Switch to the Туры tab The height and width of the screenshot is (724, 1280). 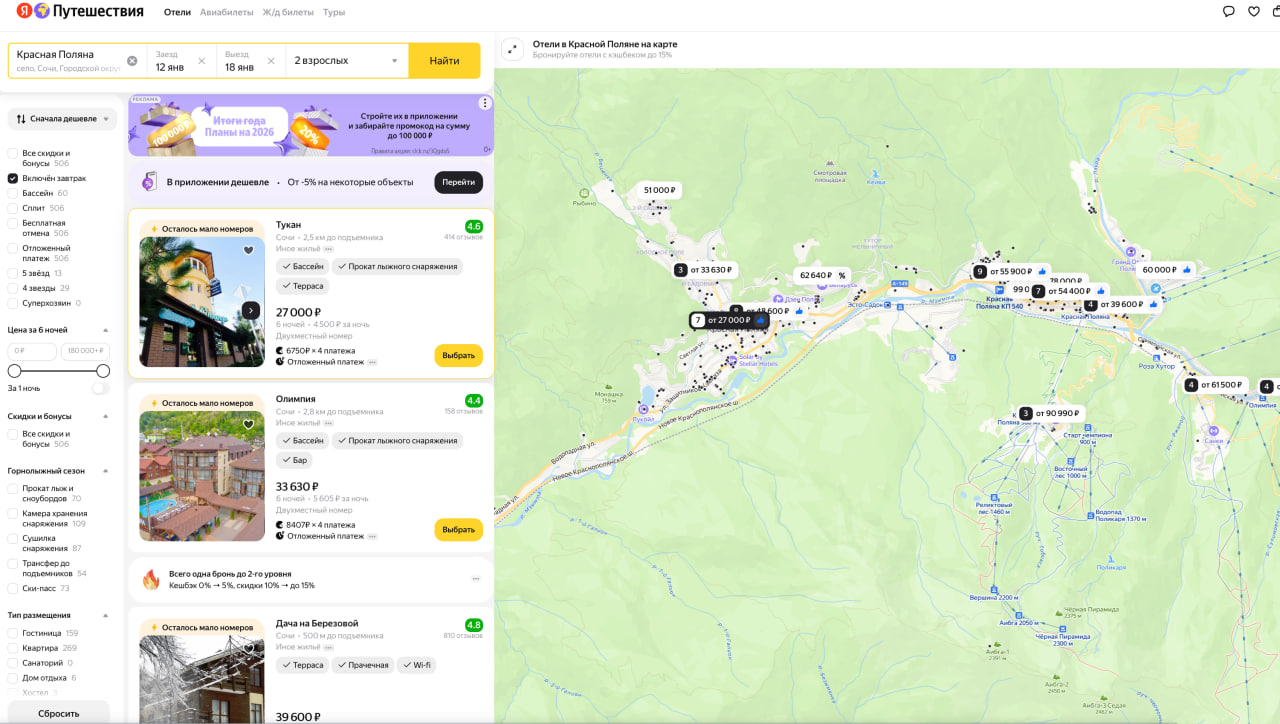[334, 12]
